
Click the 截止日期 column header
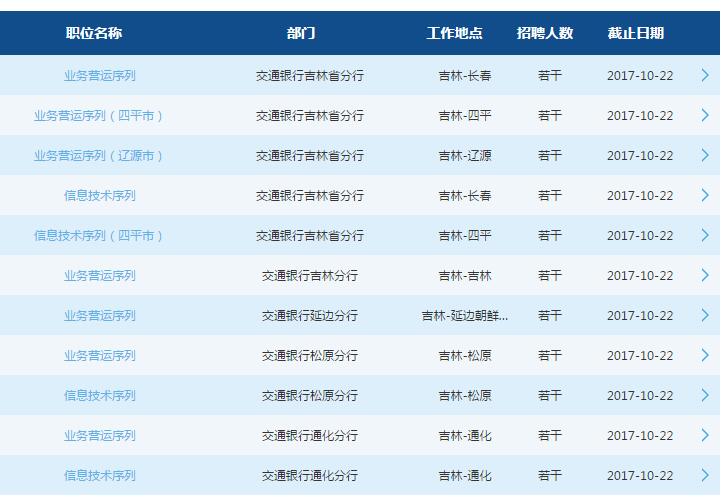[x=635, y=33]
